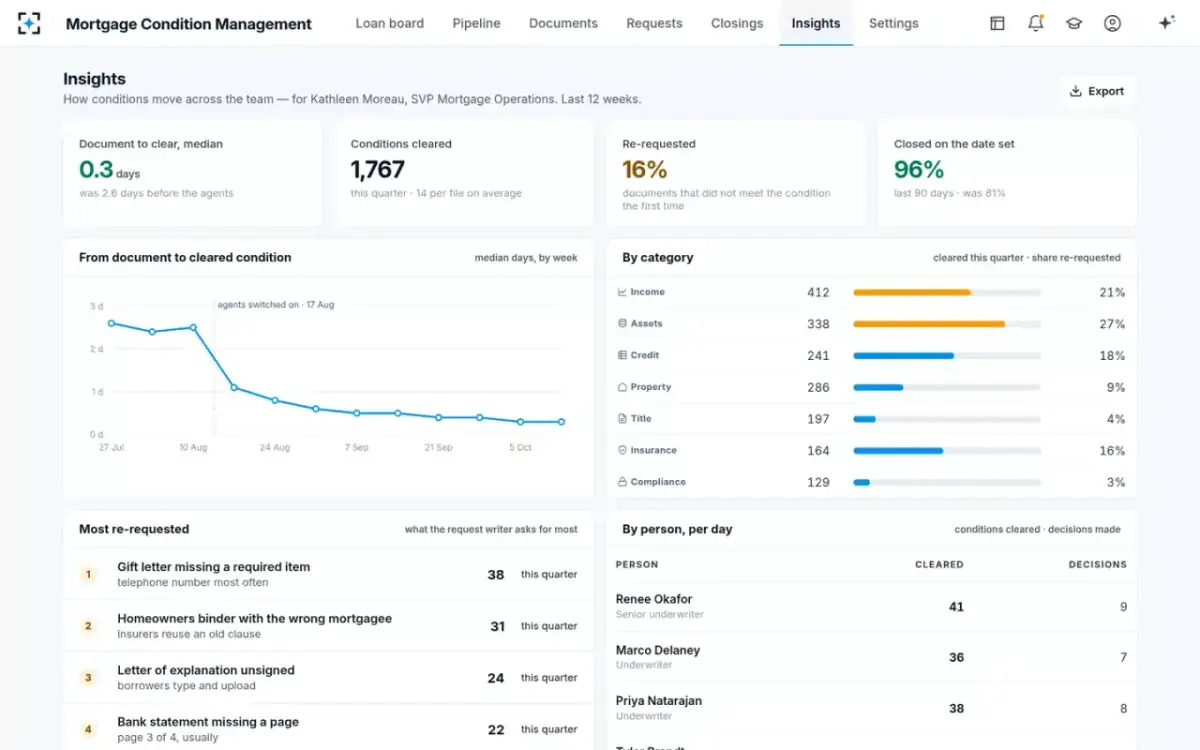The width and height of the screenshot is (1200, 750).
Task: Click the 'By person, per day' heading
Action: [677, 529]
